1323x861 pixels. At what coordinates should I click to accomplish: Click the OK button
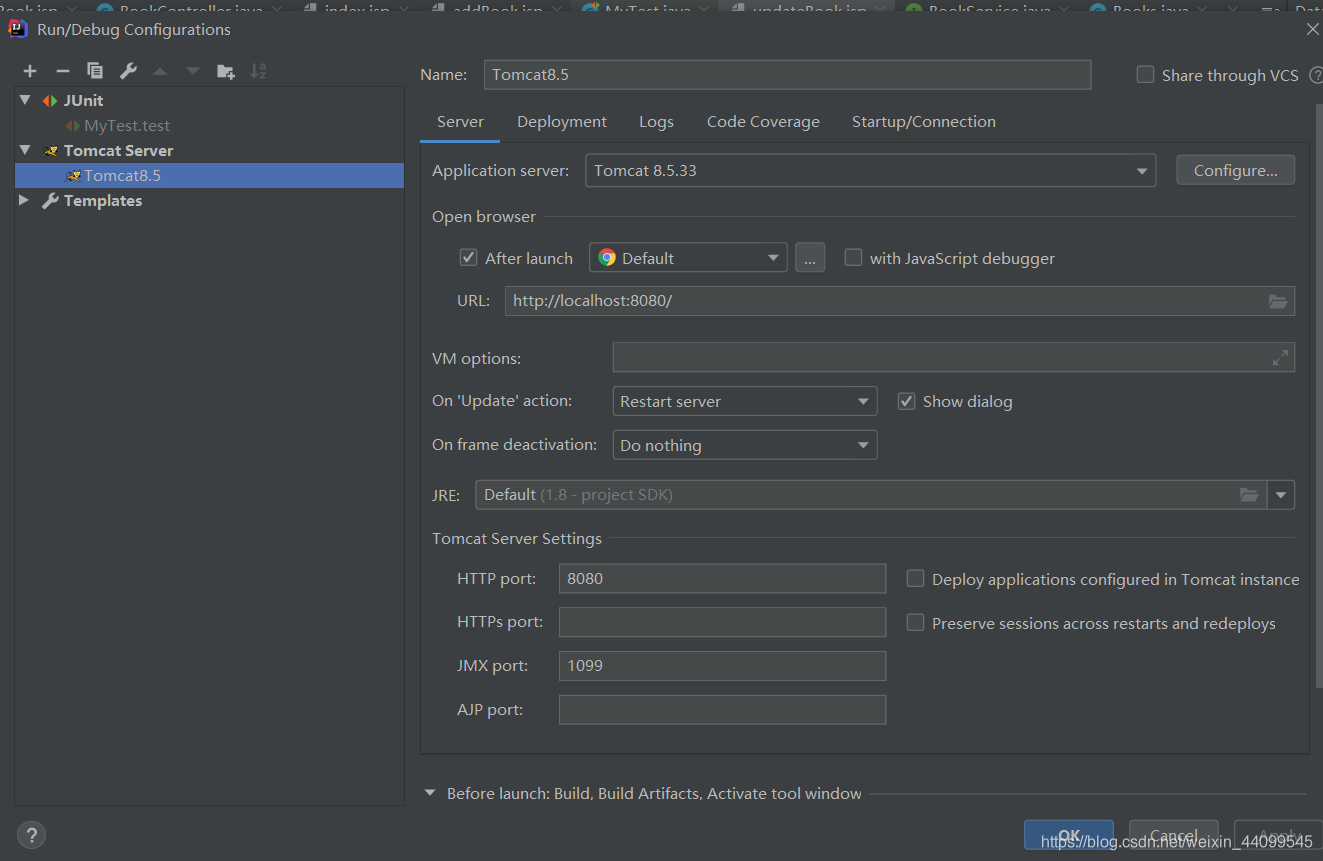click(1069, 836)
